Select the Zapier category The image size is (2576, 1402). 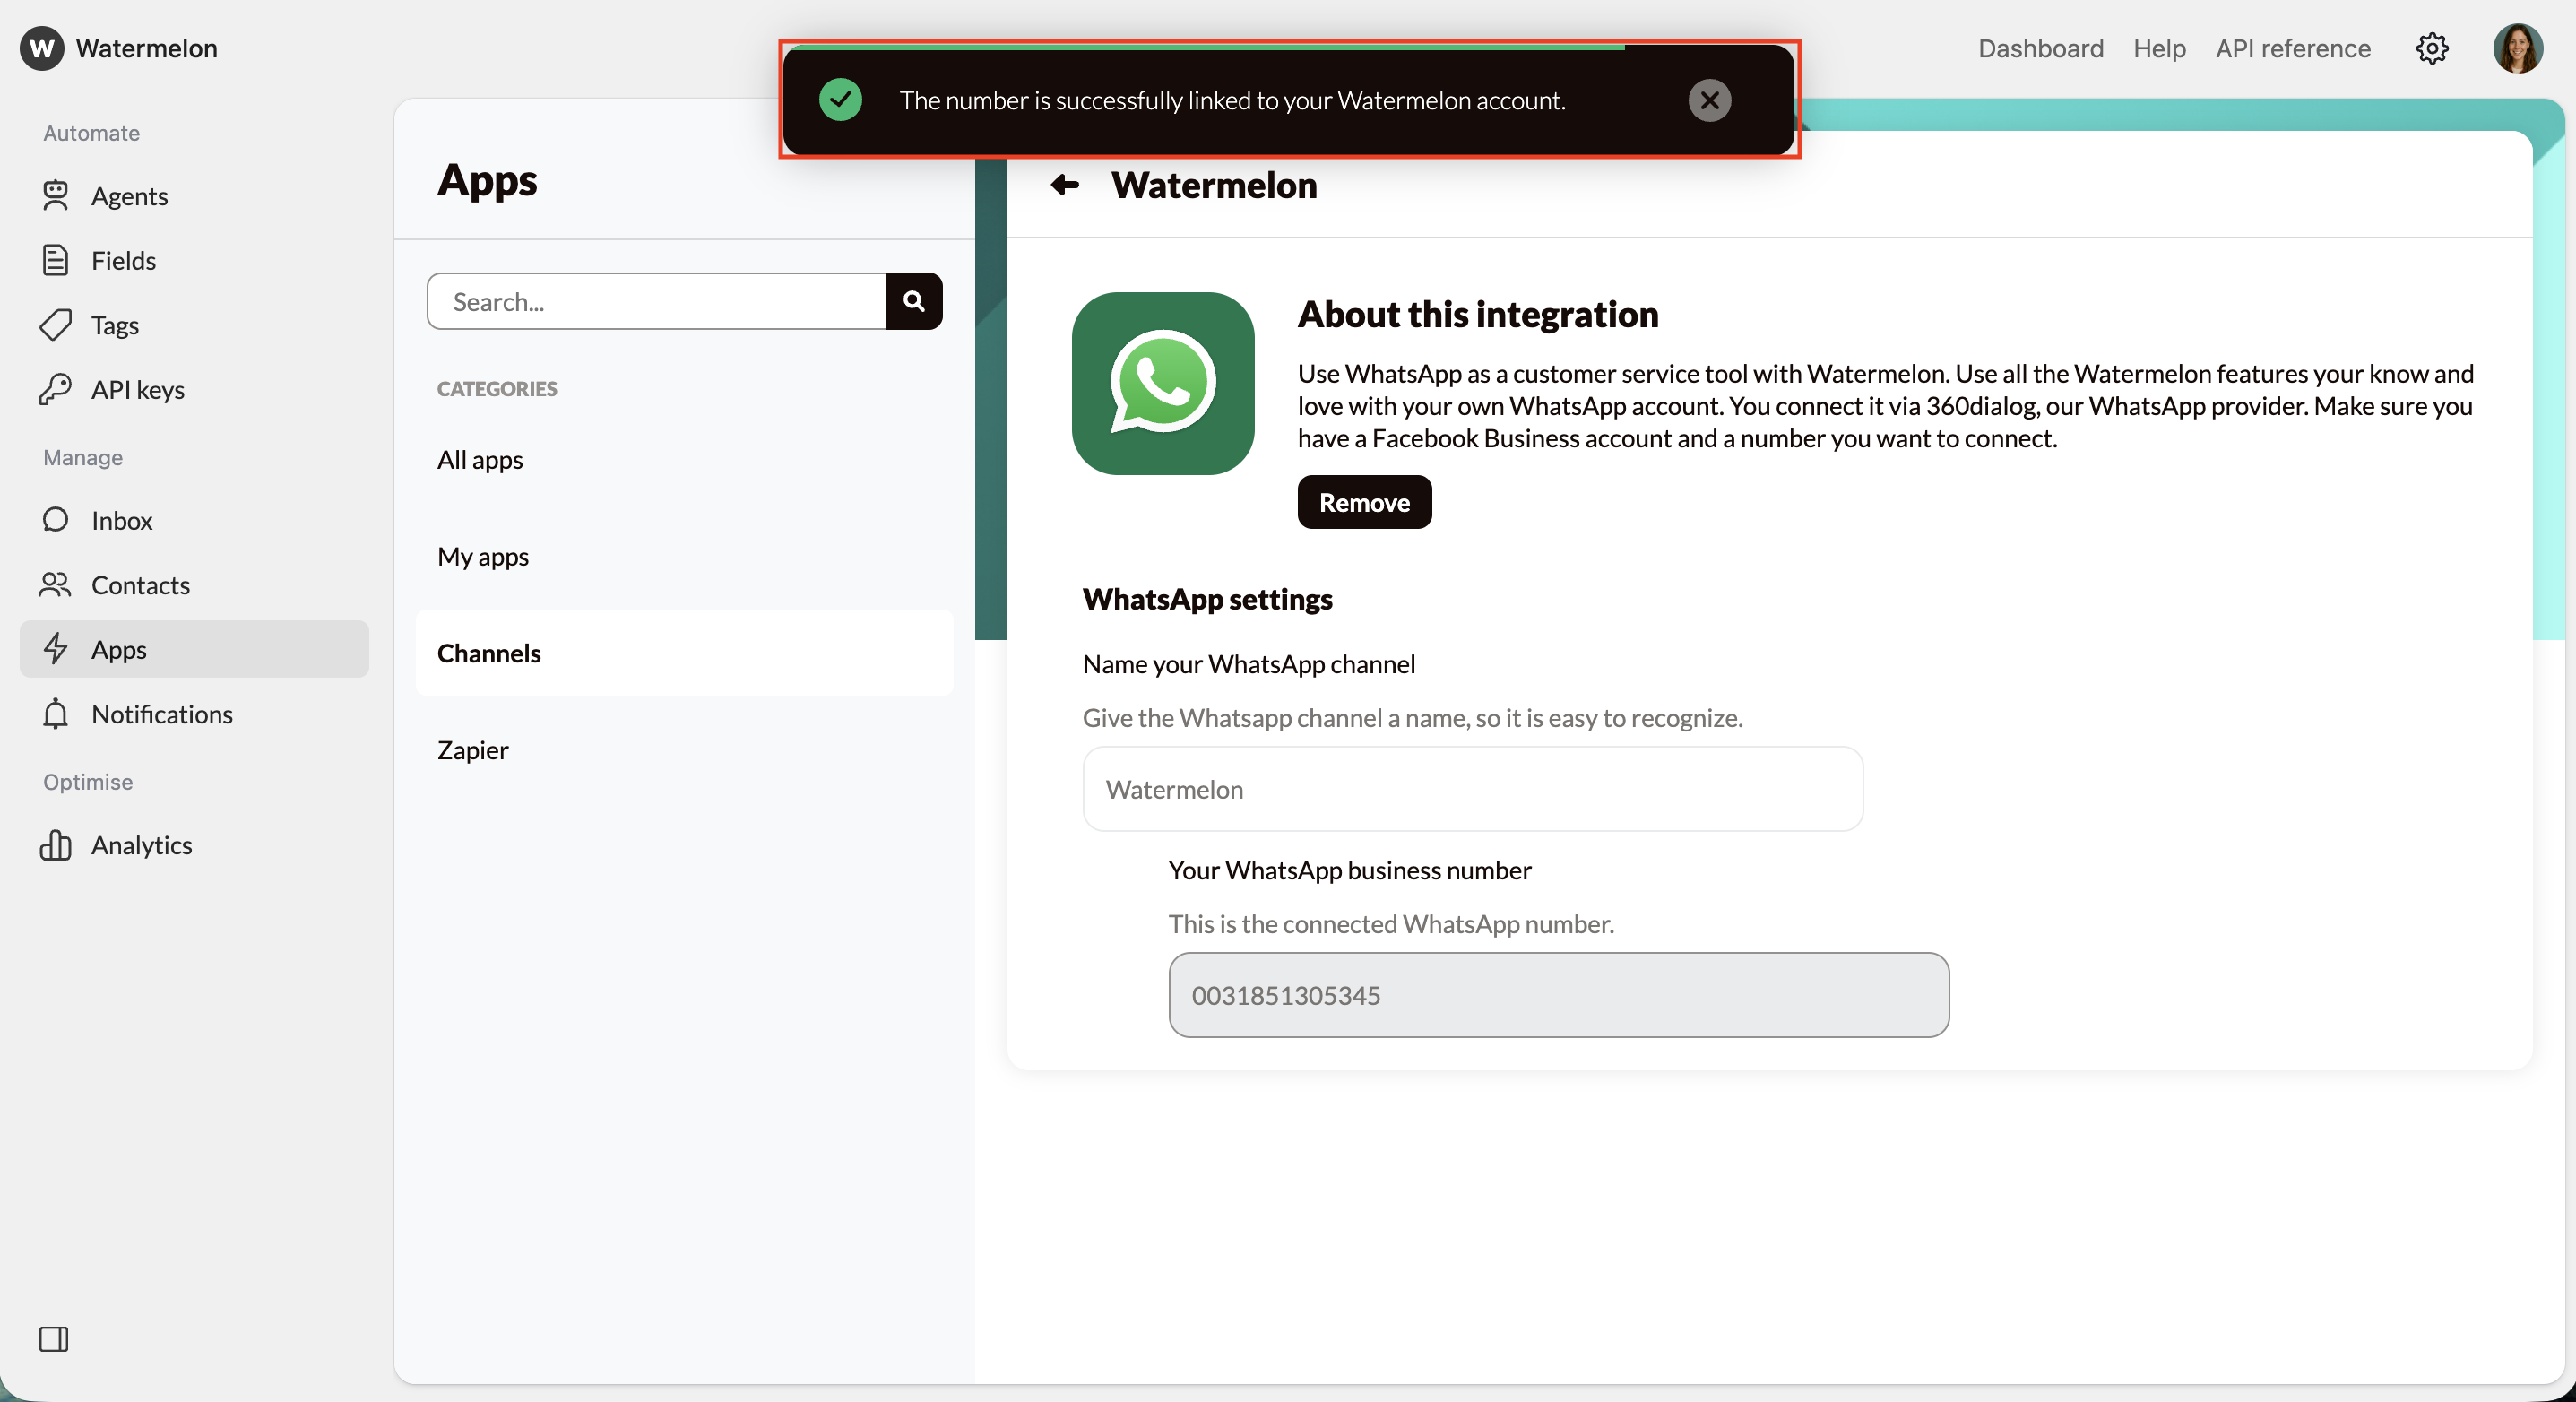472,749
